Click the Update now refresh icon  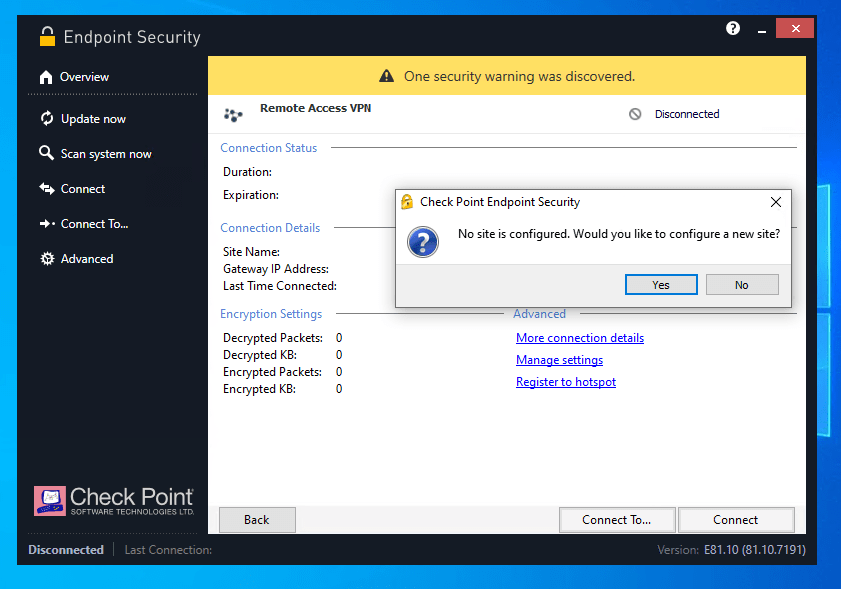[47, 118]
